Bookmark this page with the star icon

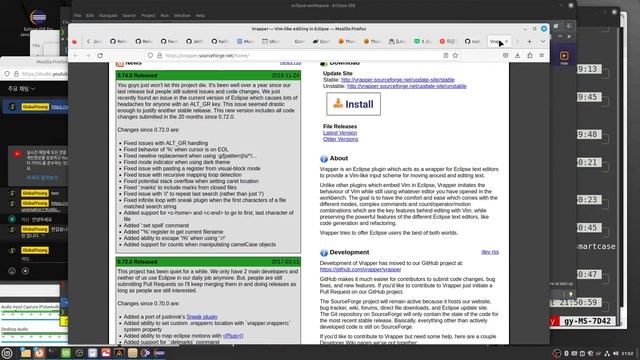pyautogui.click(x=455, y=56)
